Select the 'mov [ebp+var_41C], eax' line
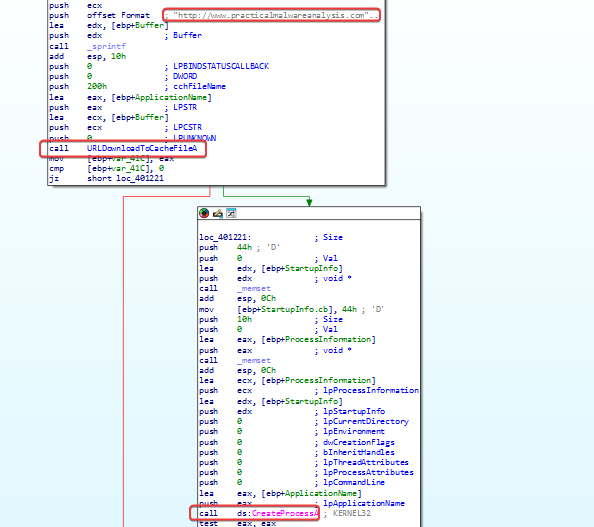This screenshot has width=594, height=527. (111, 158)
